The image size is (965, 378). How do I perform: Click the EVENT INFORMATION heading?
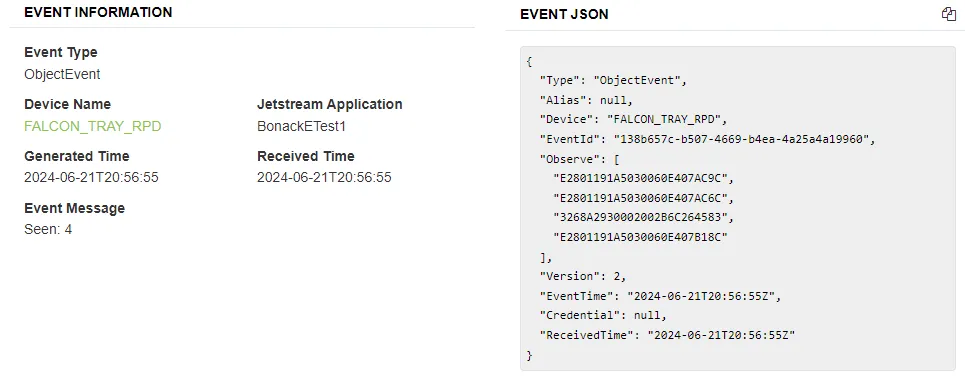click(98, 12)
